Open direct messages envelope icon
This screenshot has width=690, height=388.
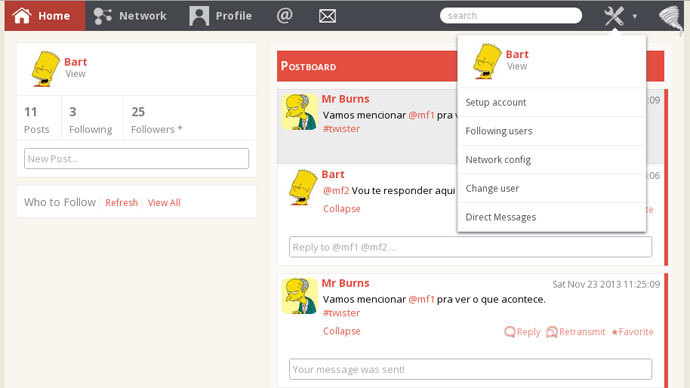click(x=327, y=16)
